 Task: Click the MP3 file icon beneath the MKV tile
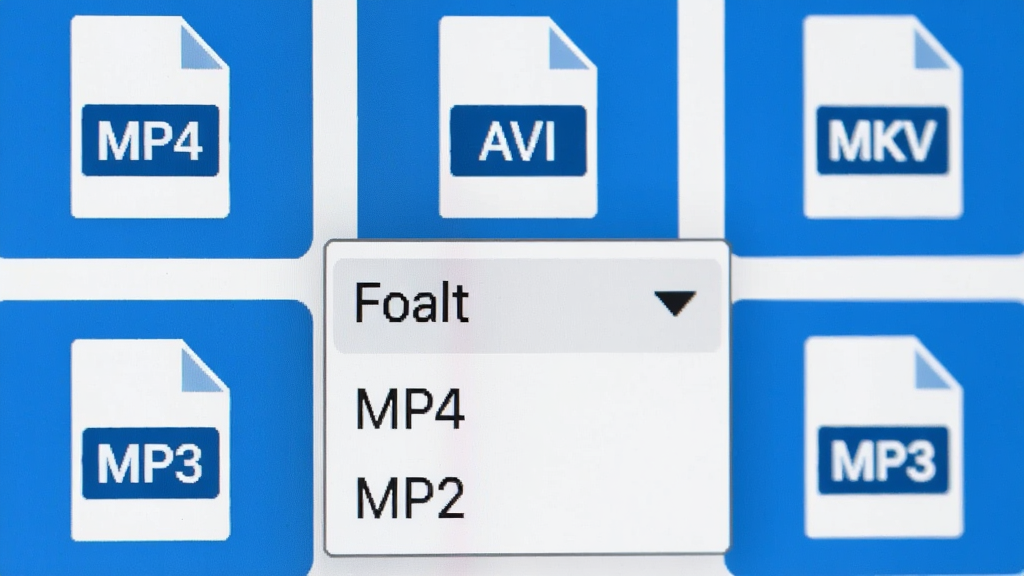click(x=884, y=437)
